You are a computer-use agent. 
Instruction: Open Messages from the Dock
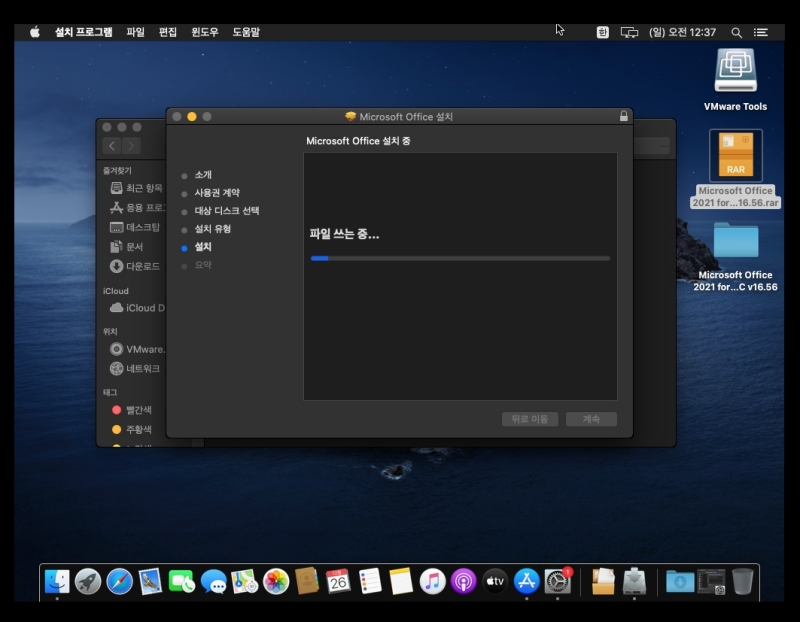[213, 581]
